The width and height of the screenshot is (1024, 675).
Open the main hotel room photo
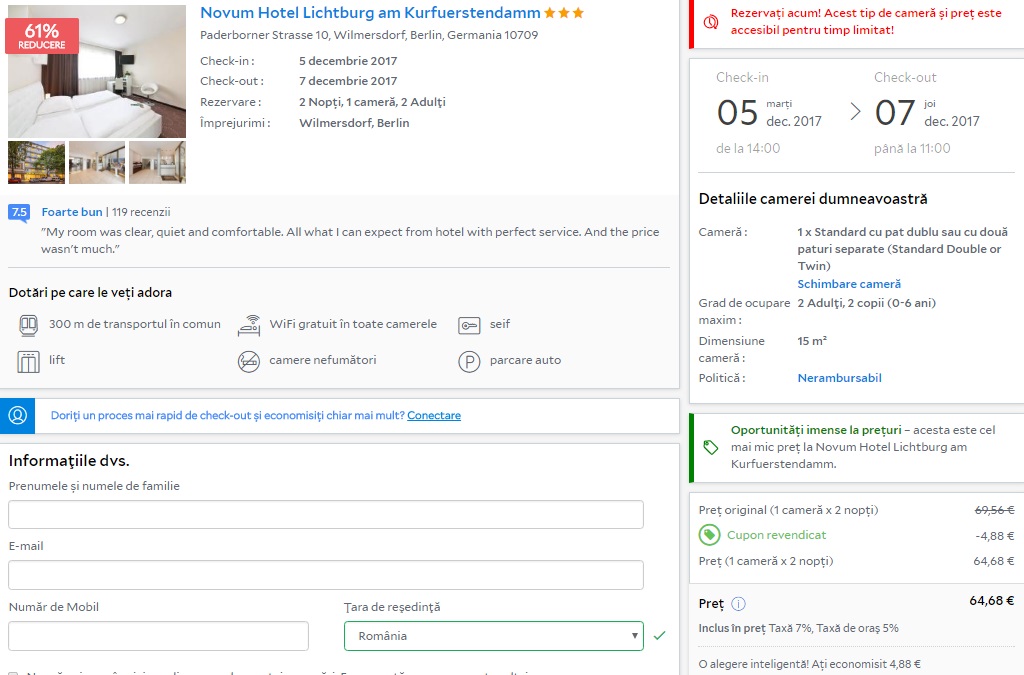(97, 72)
